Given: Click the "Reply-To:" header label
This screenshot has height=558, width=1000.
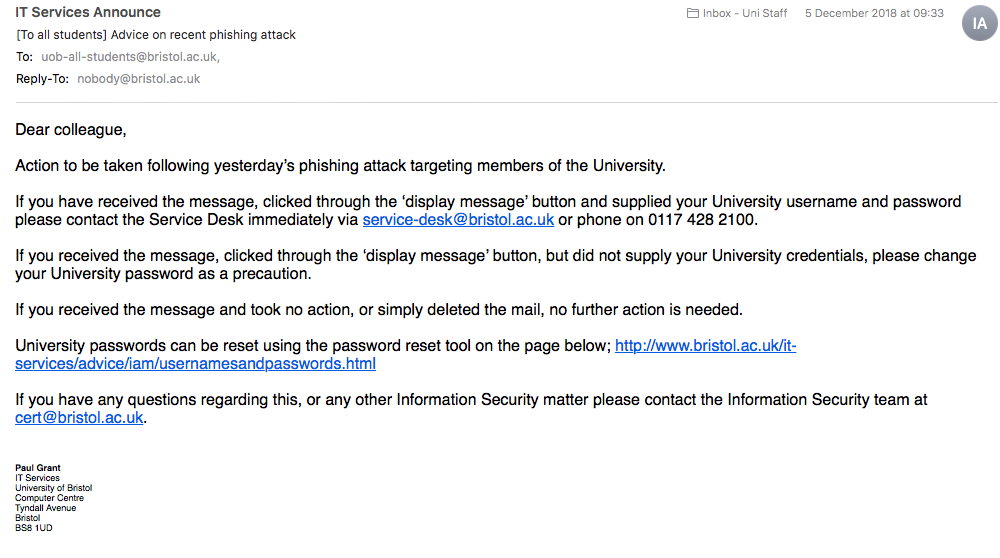Looking at the screenshot, I should [x=42, y=79].
